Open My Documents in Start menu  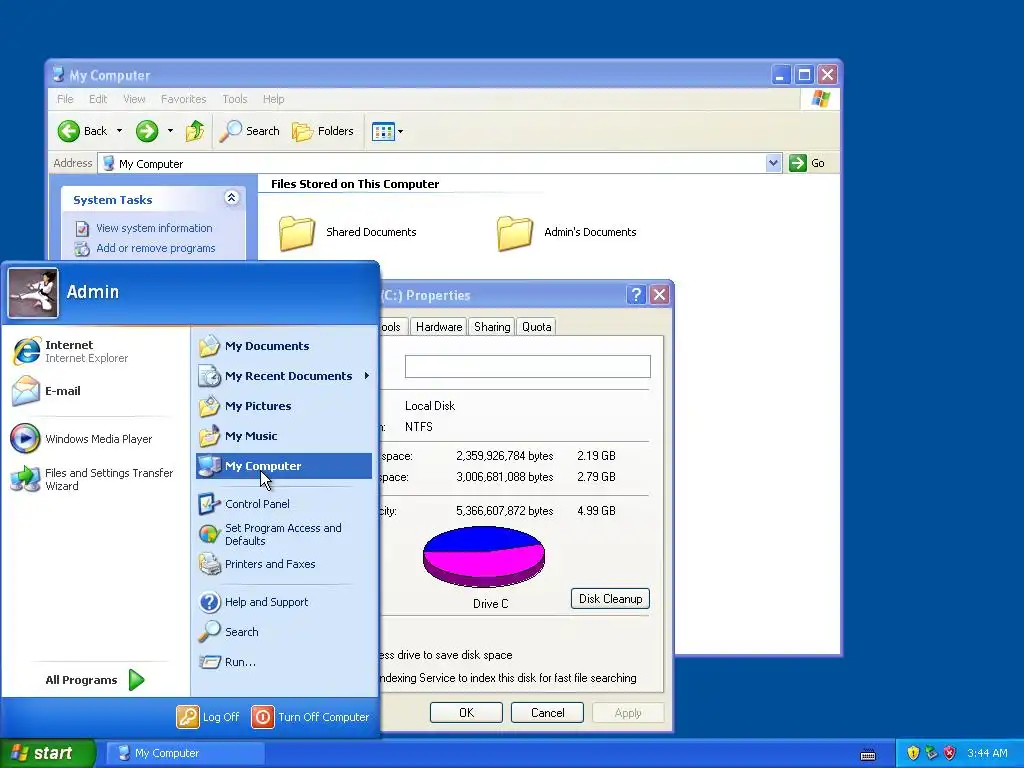284,346
